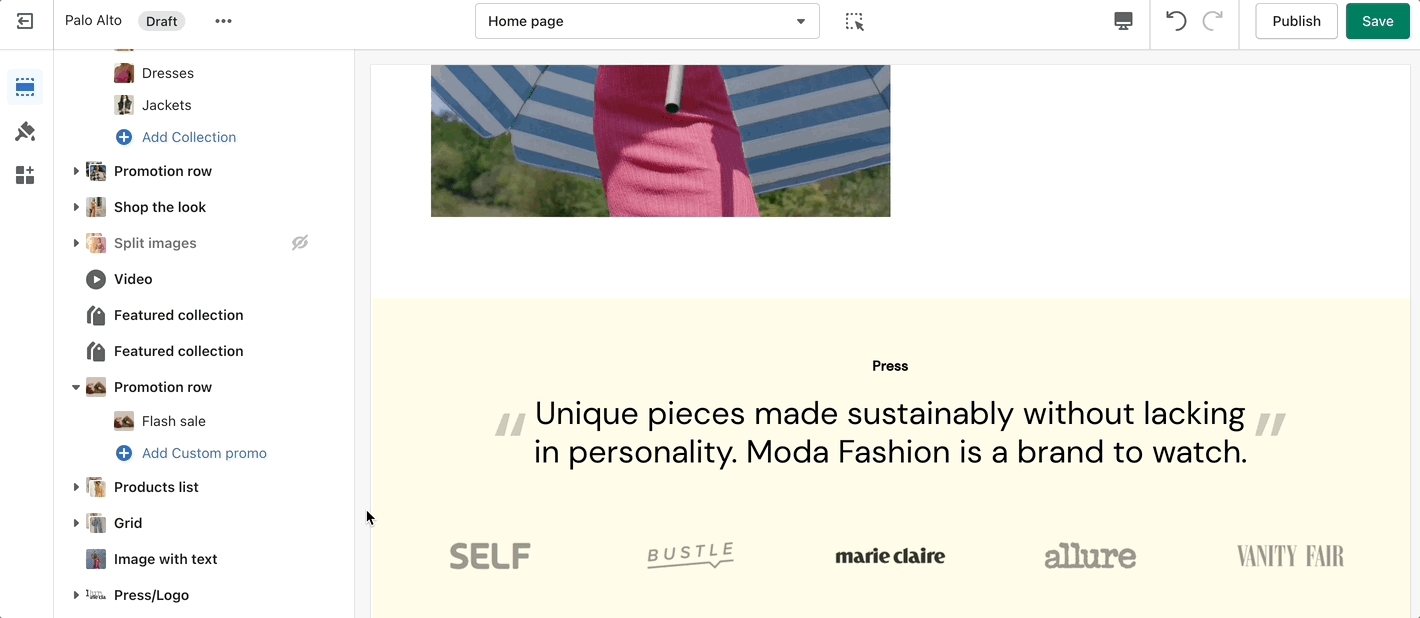Screen dimensions: 1420x618
Task: Open the Sections panel icon
Action: coord(25,87)
